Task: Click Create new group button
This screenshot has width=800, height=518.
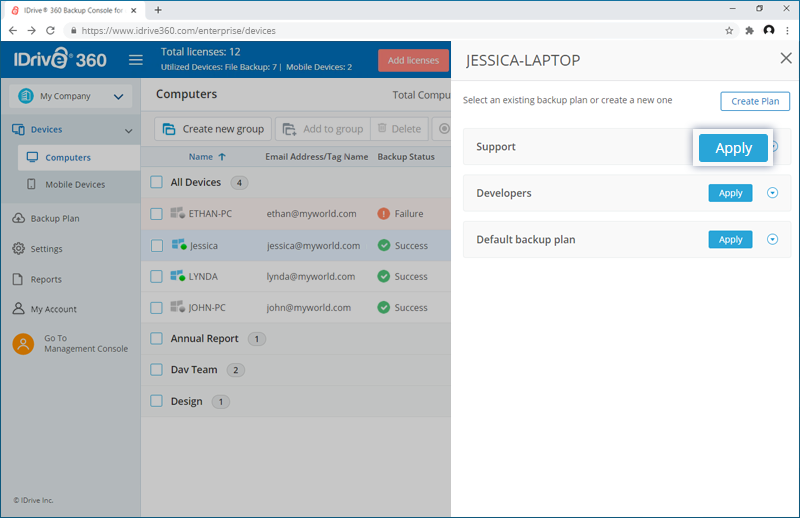Action: 213,129
